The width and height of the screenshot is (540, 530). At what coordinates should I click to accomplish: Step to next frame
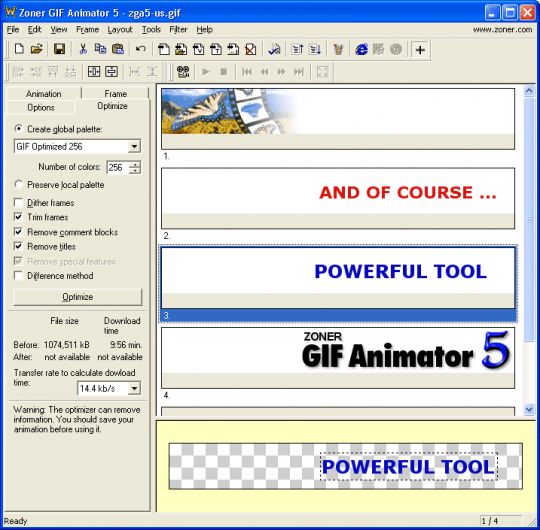pos(281,72)
